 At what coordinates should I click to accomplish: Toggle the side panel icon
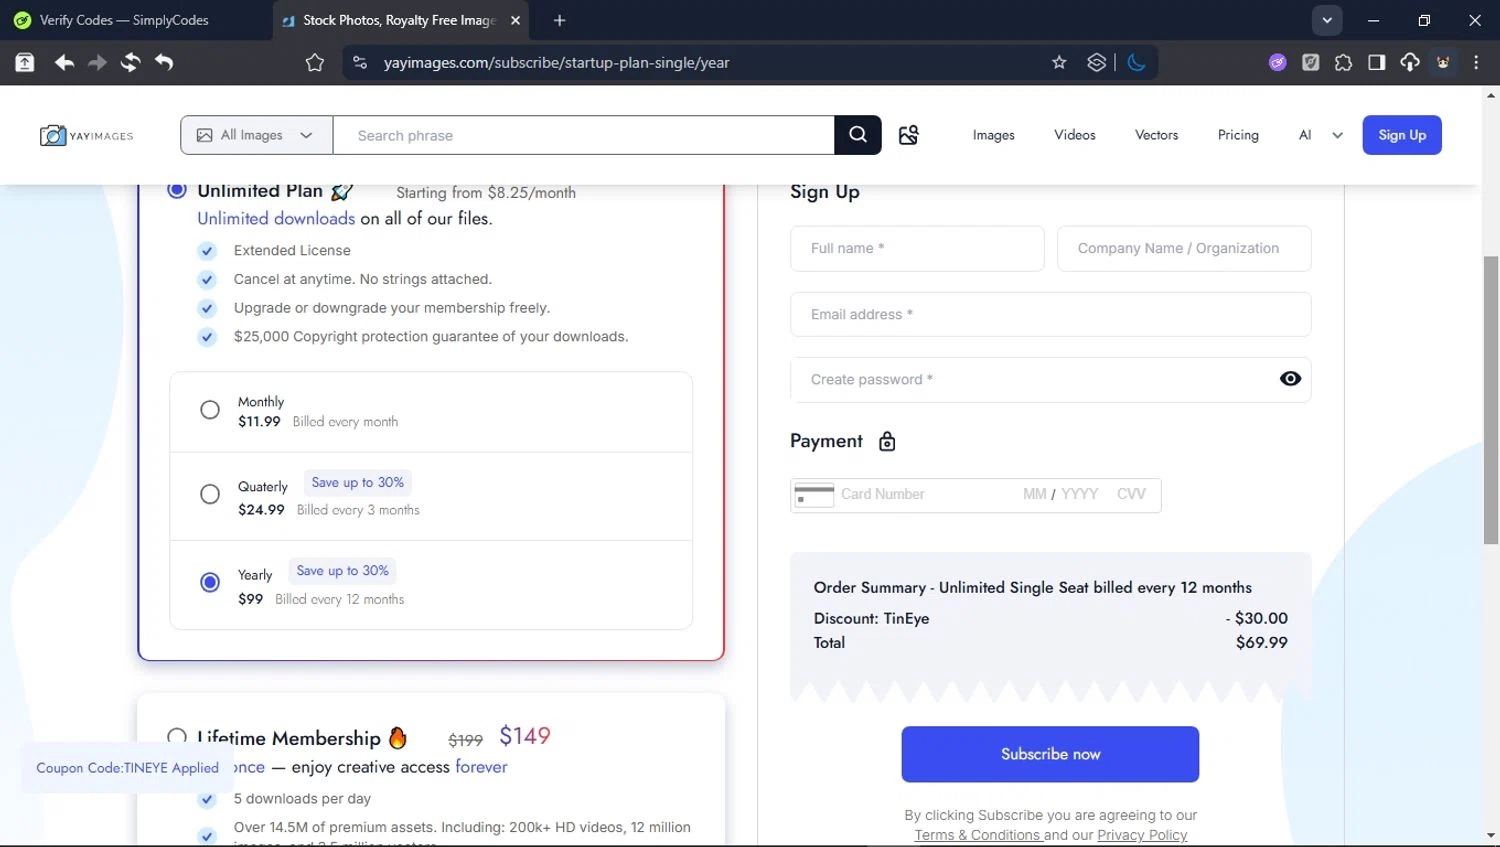pyautogui.click(x=1376, y=62)
